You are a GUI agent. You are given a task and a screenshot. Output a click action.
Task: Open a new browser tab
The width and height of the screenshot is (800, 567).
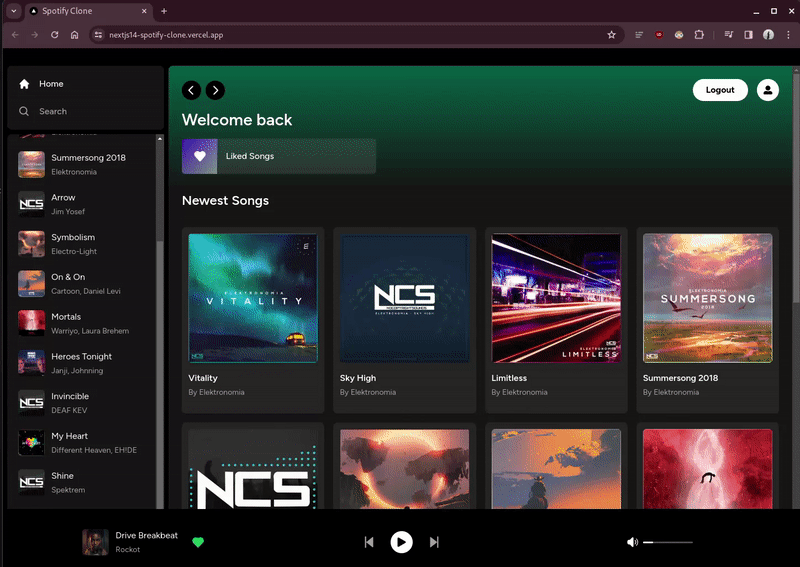[164, 11]
